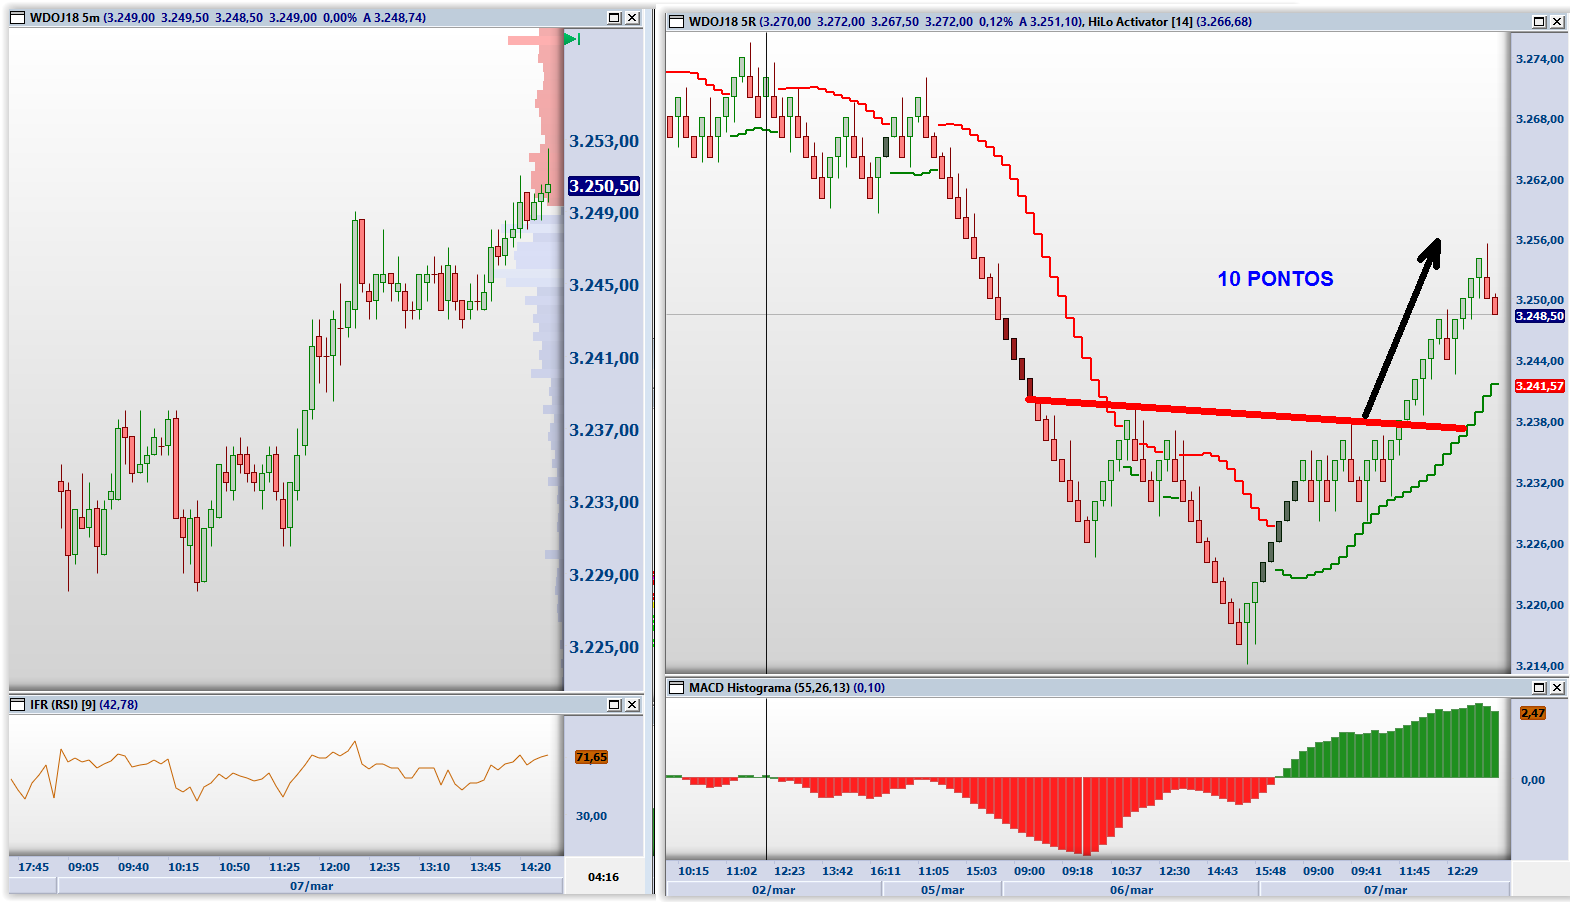Viewport: 1570px width, 902px height.
Task: Click the WDOJ18 5m chart window icon
Action: (x=17, y=18)
